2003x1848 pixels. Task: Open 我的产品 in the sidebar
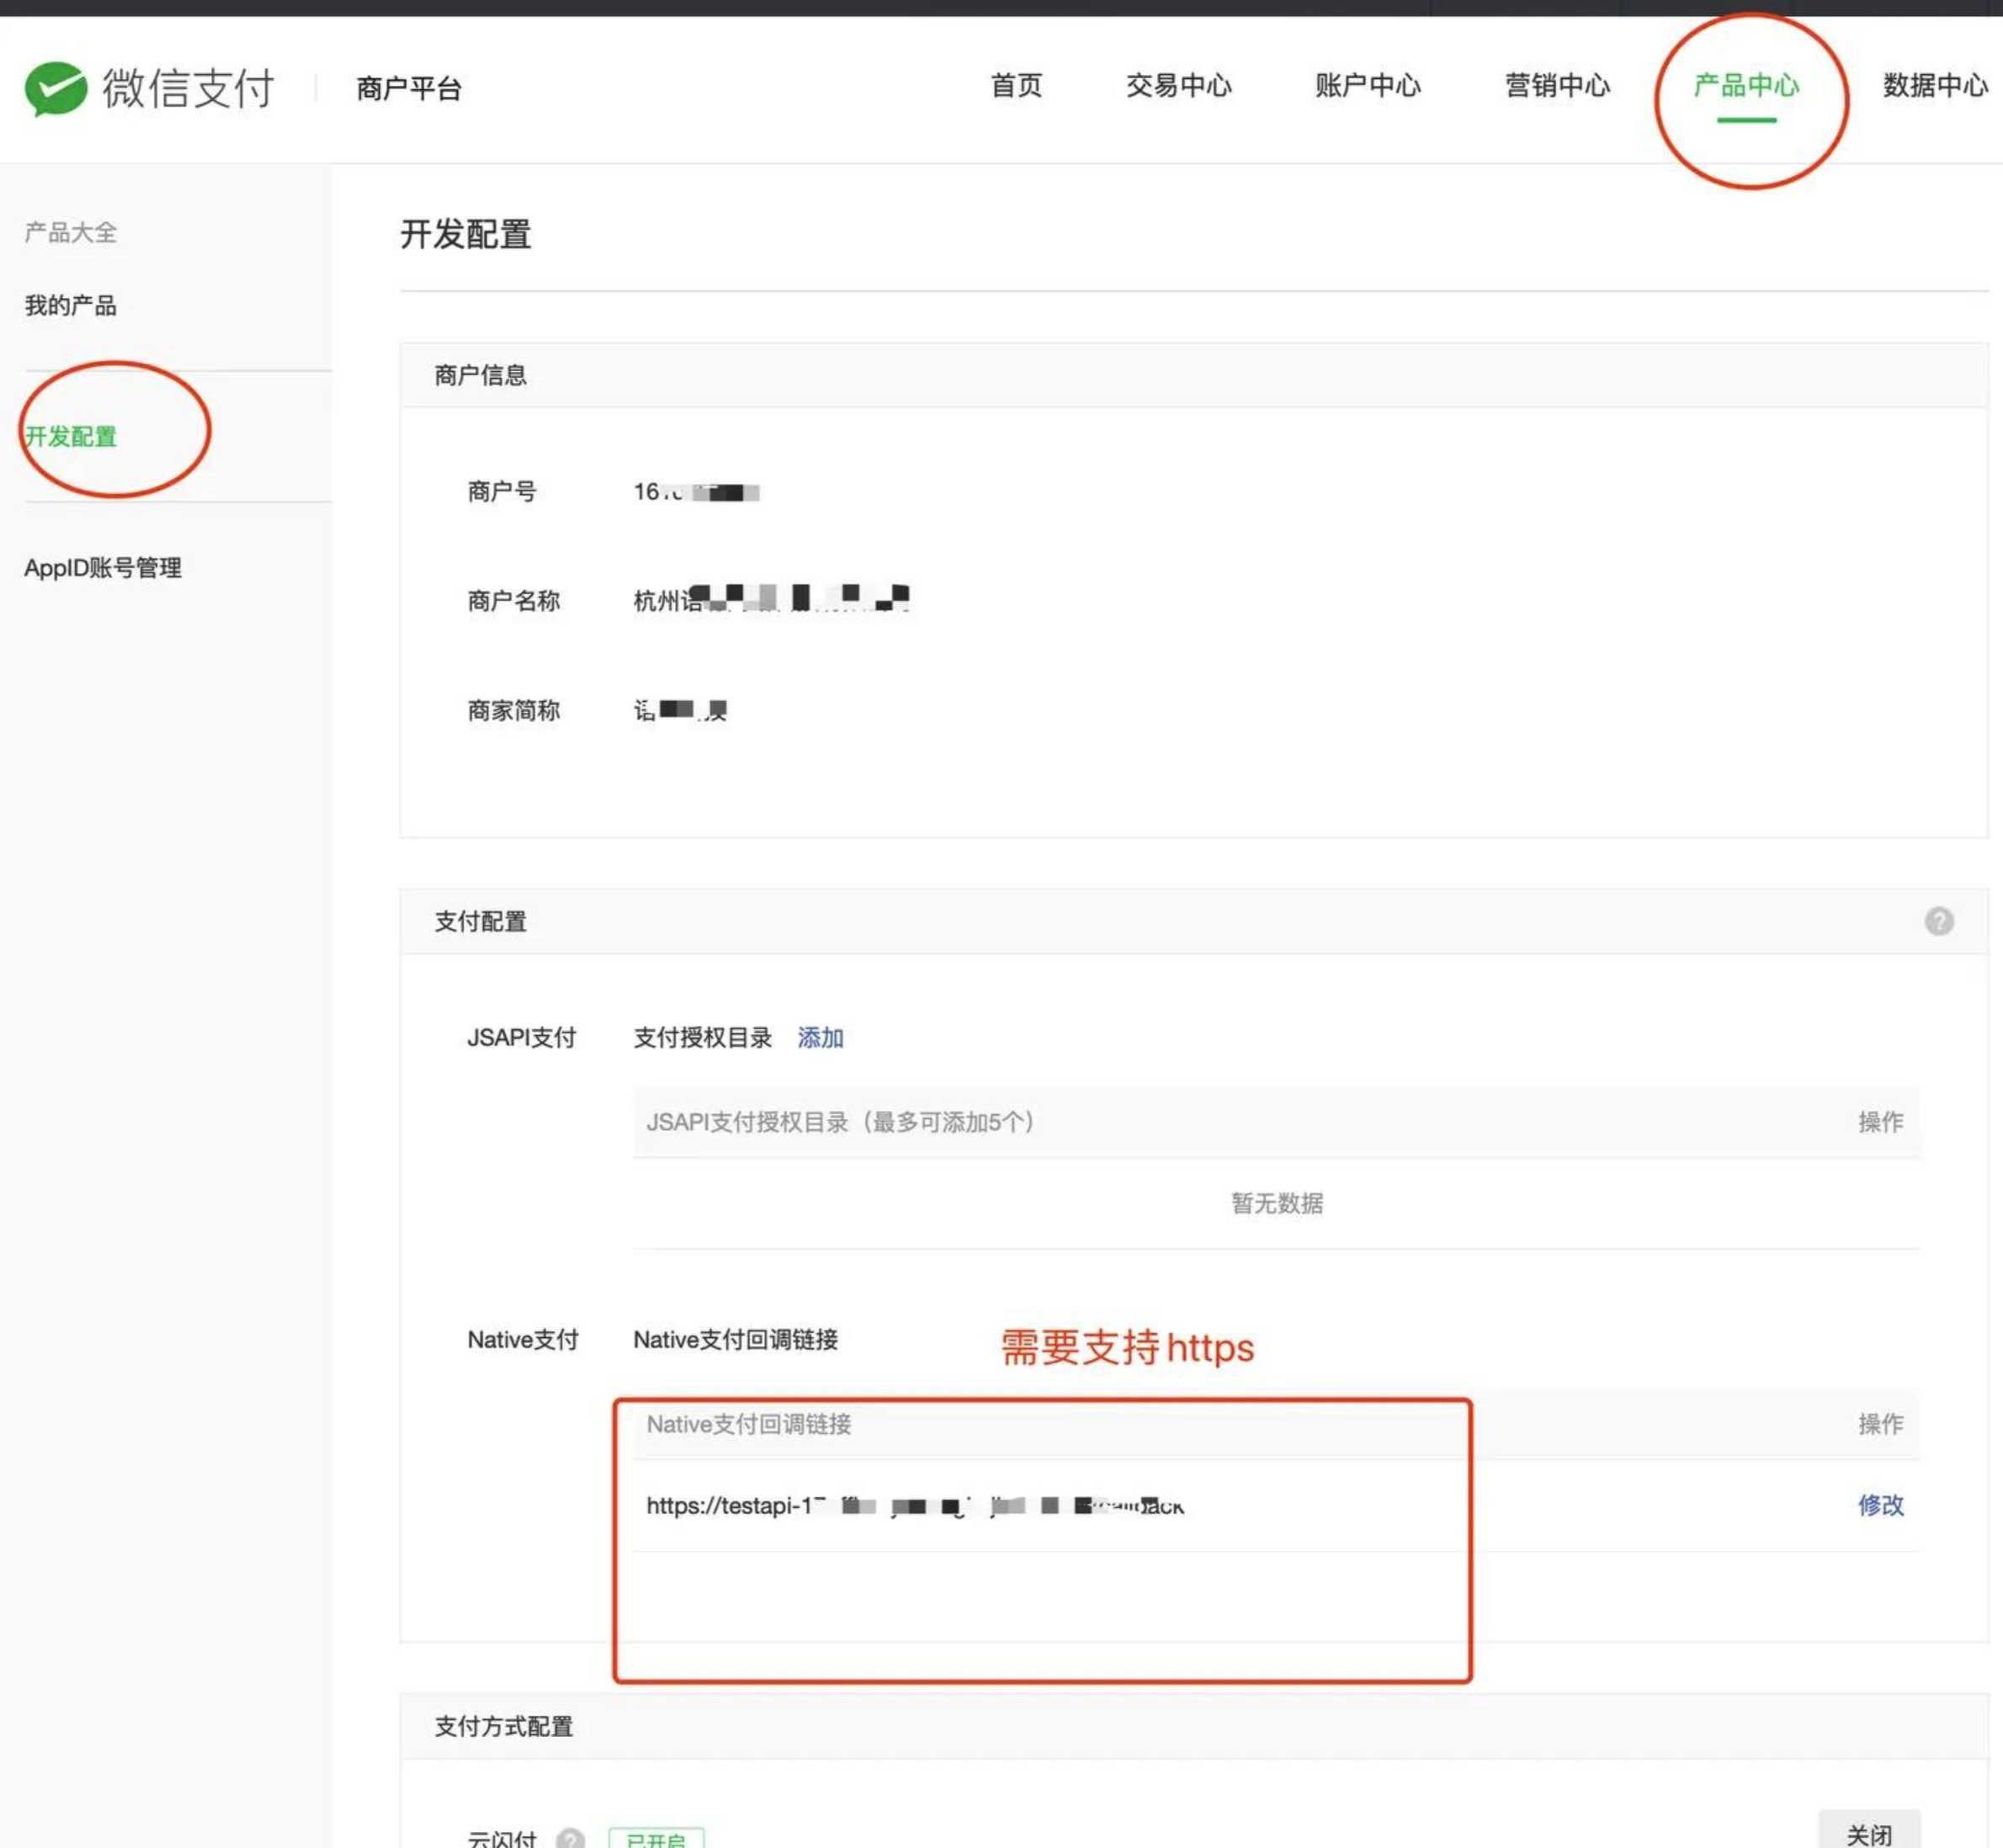coord(70,305)
